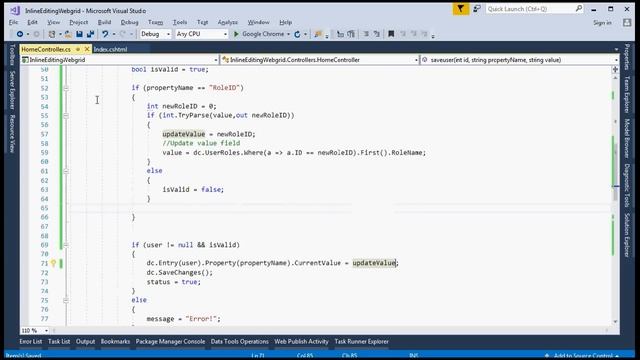Click the feedback icon beside Quick Launch
The image size is (640, 360).
476,9
